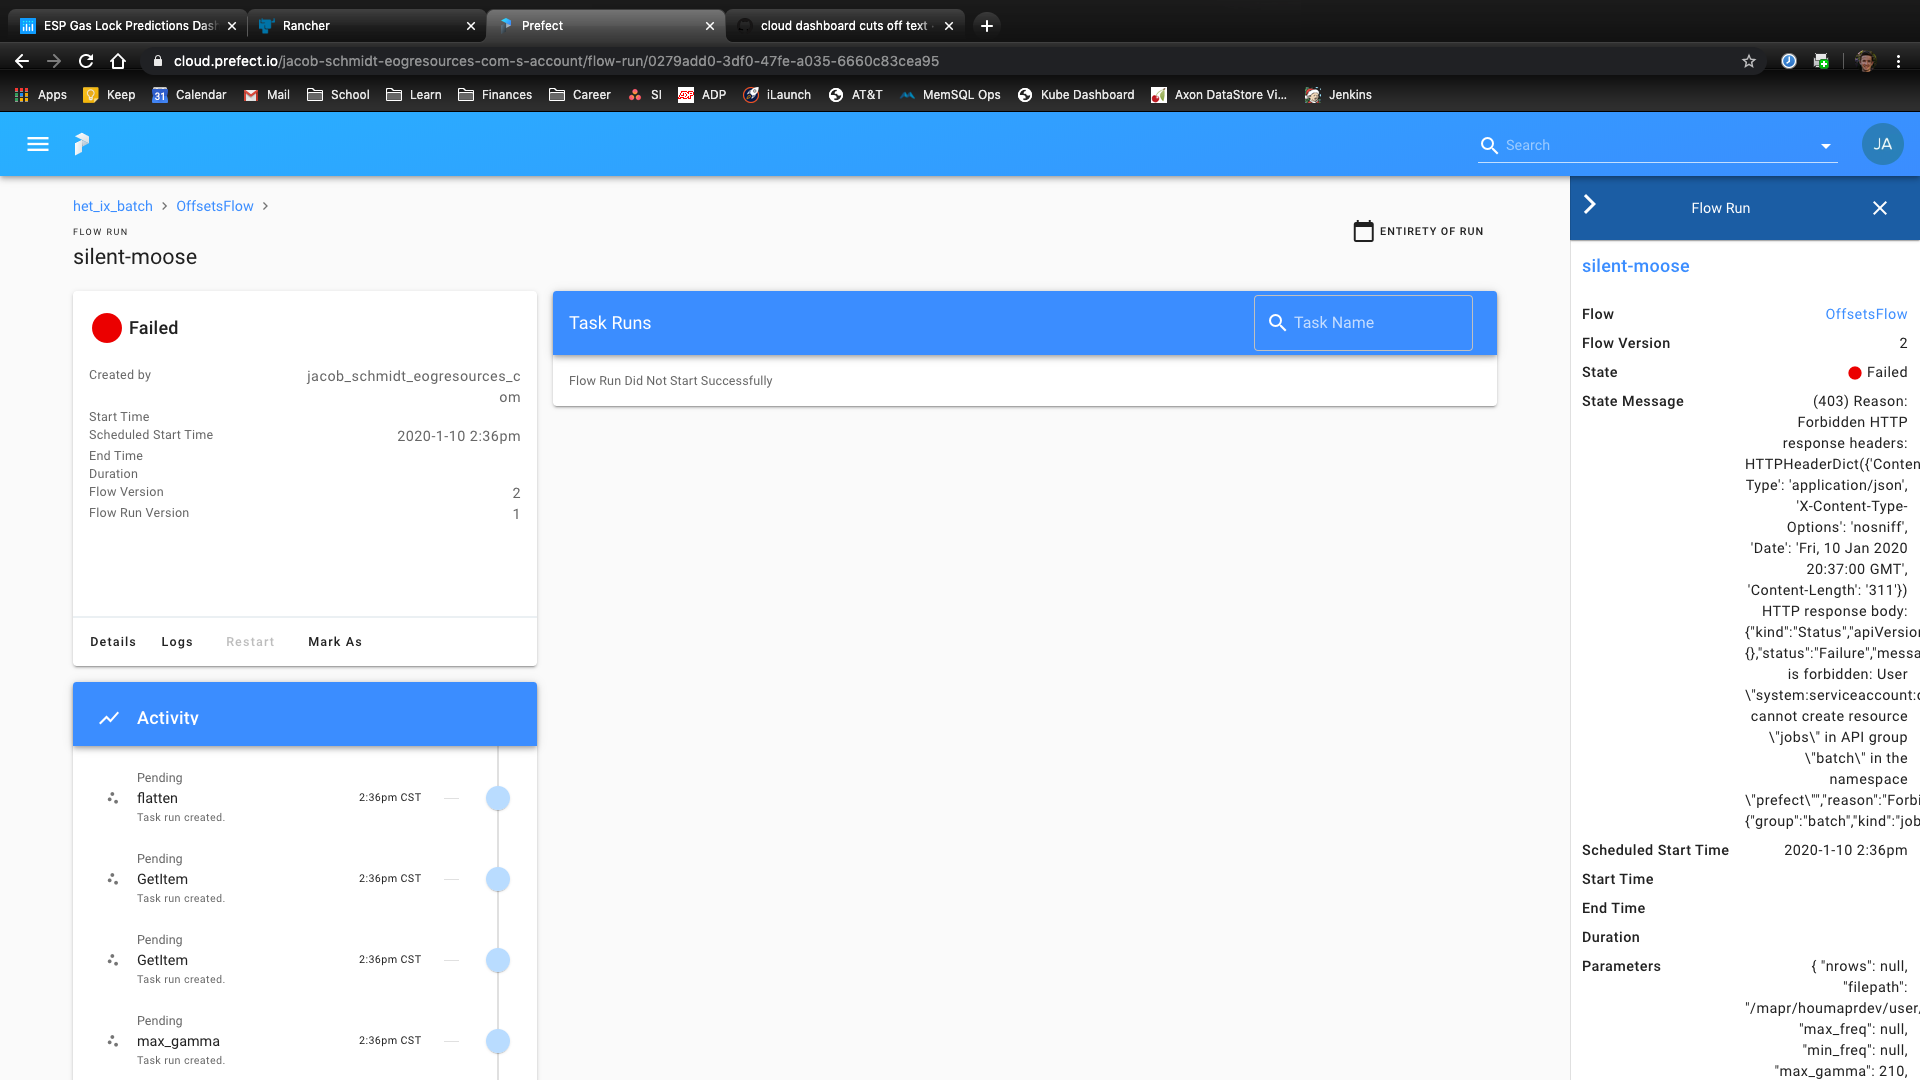Screen dimensions: 1920x1080
Task: Go to browser home page
Action: 118,61
